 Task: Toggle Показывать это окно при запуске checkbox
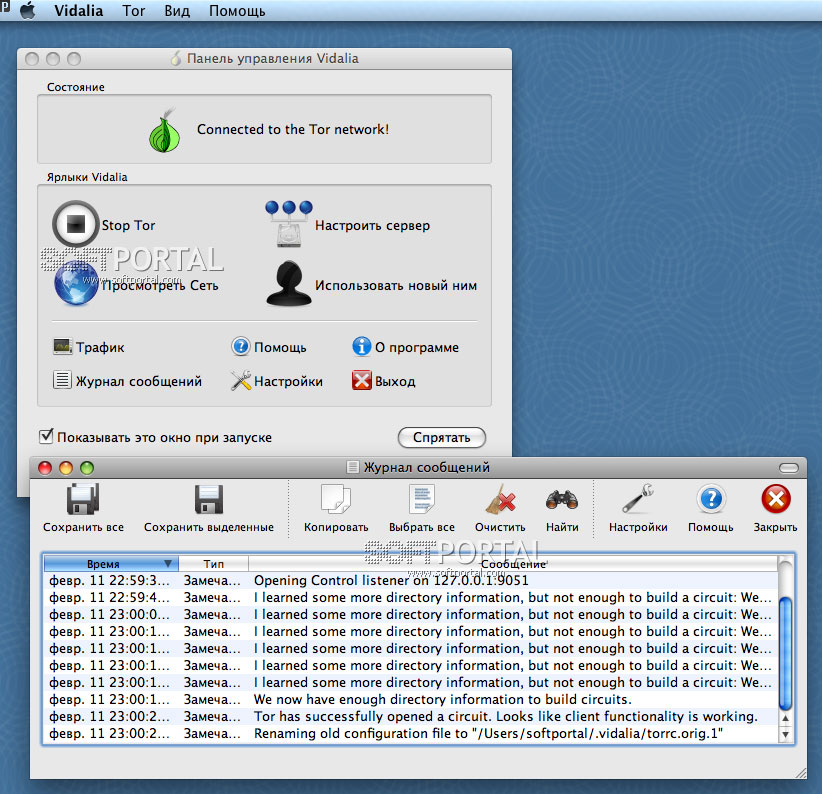pos(46,436)
